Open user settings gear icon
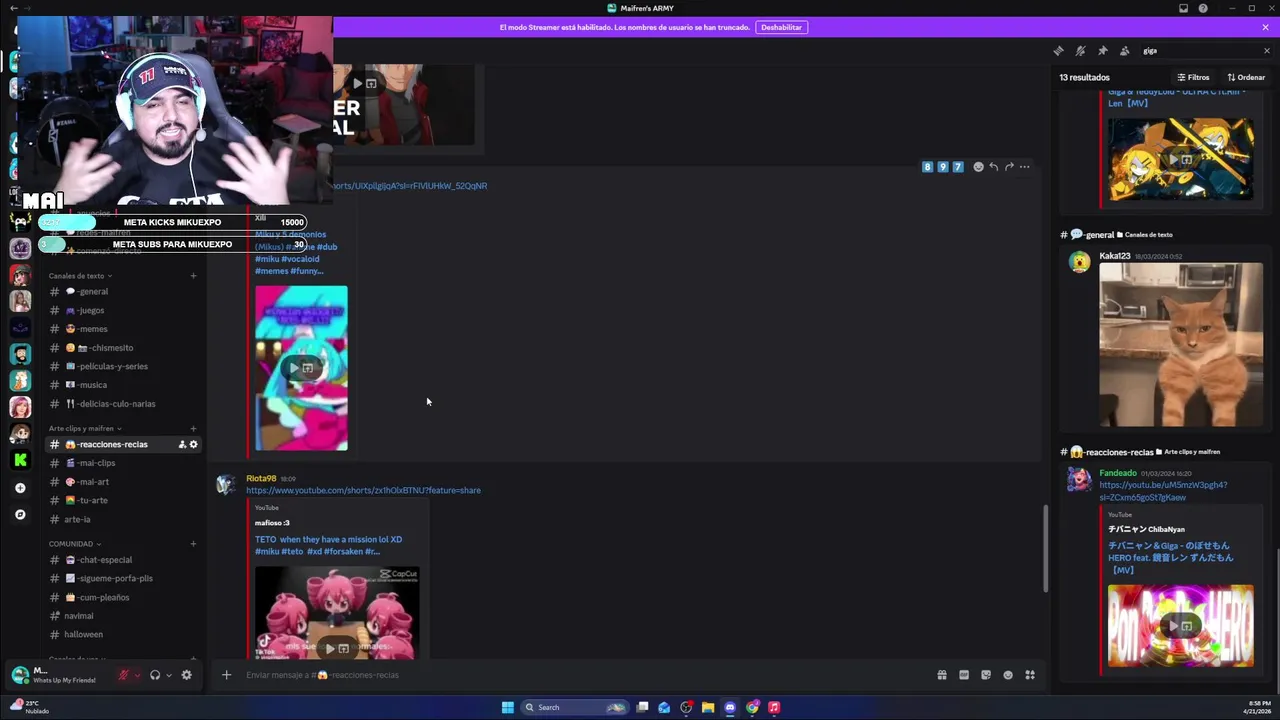 pyautogui.click(x=186, y=675)
